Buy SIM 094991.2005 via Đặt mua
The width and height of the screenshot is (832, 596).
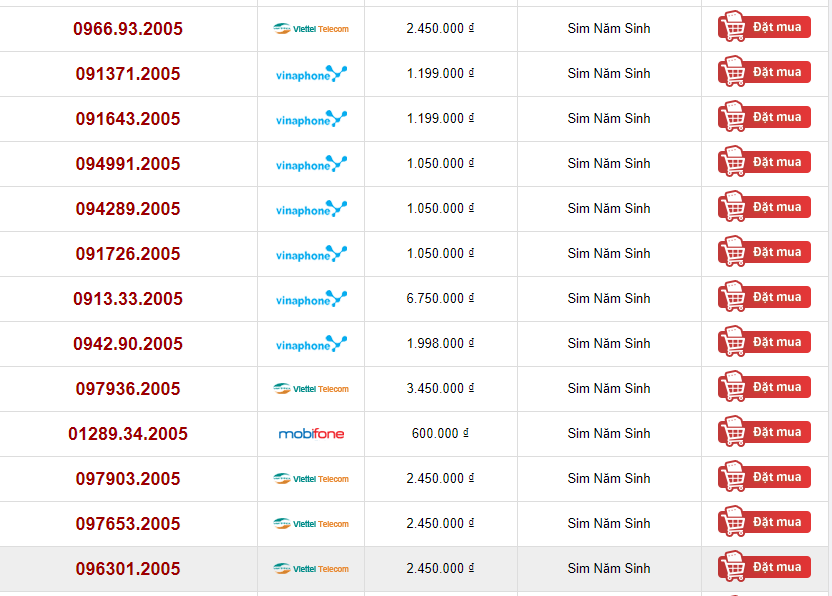(764, 161)
